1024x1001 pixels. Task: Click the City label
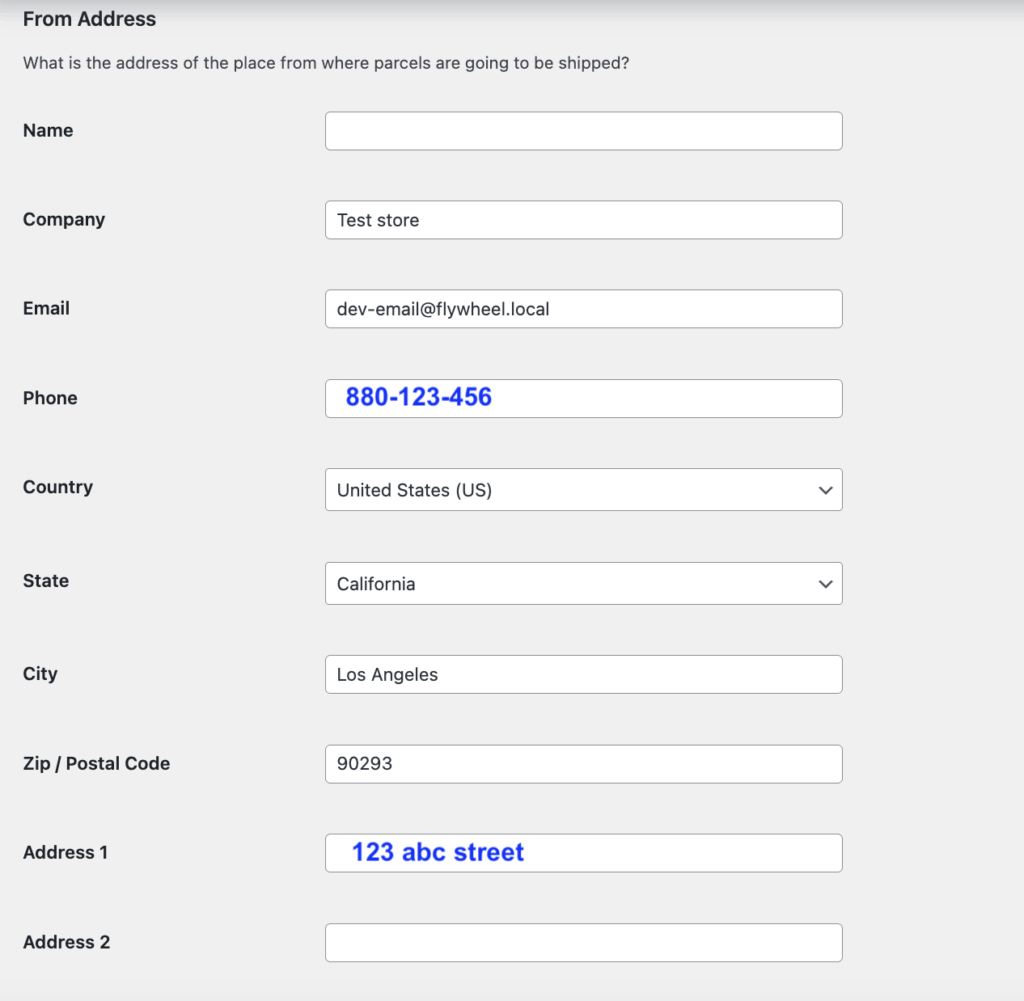tap(40, 674)
